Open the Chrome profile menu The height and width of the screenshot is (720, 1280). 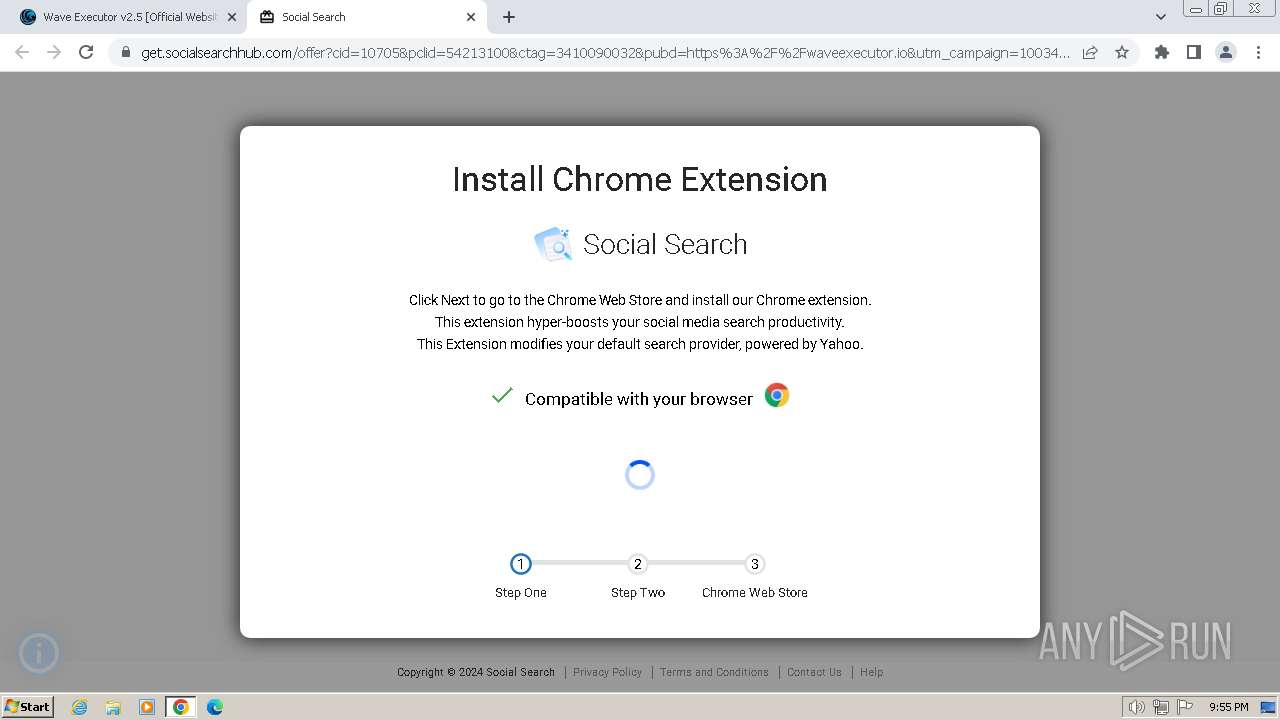[1225, 52]
